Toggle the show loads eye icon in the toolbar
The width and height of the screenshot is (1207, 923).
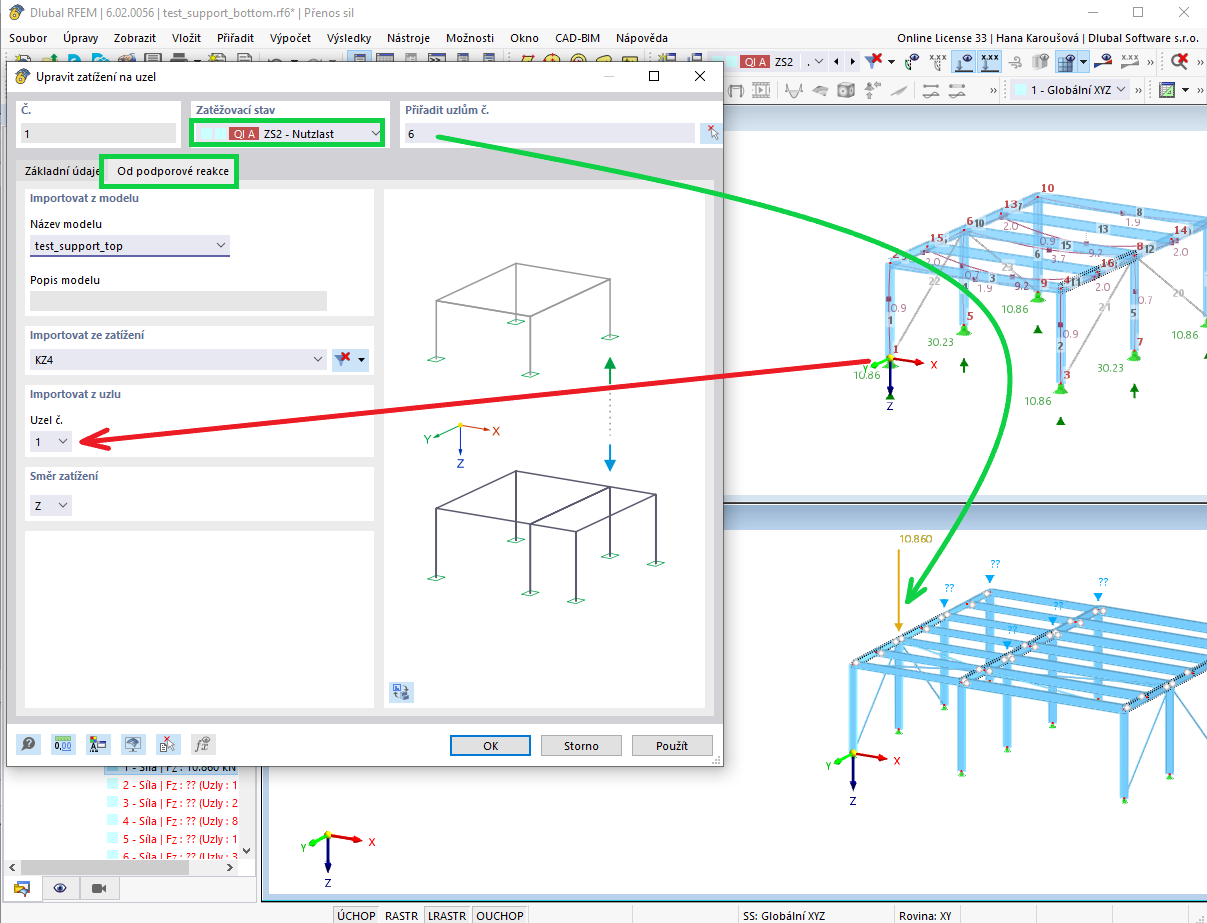tap(964, 62)
